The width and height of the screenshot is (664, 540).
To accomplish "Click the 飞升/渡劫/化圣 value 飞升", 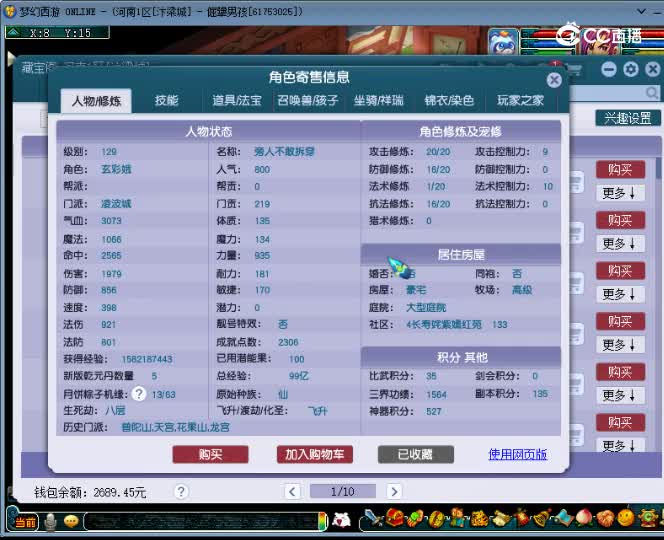I will click(x=318, y=411).
